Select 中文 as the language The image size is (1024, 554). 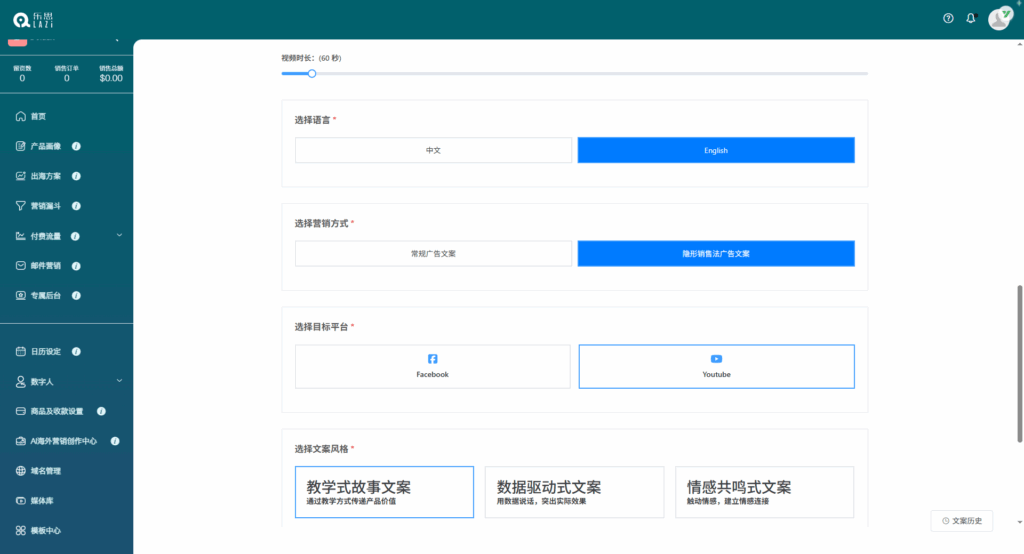click(433, 150)
